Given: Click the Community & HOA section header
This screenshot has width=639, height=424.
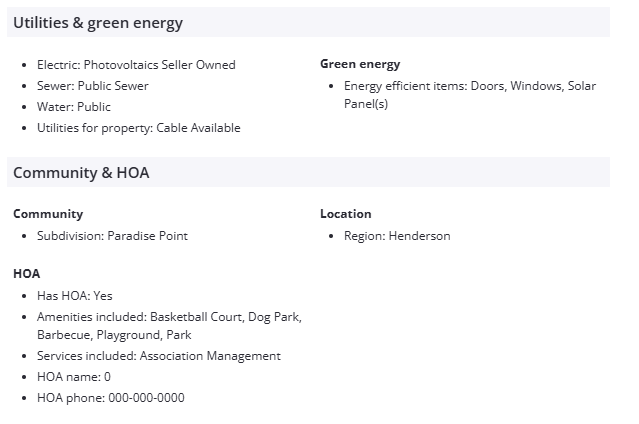Looking at the screenshot, I should point(81,173).
